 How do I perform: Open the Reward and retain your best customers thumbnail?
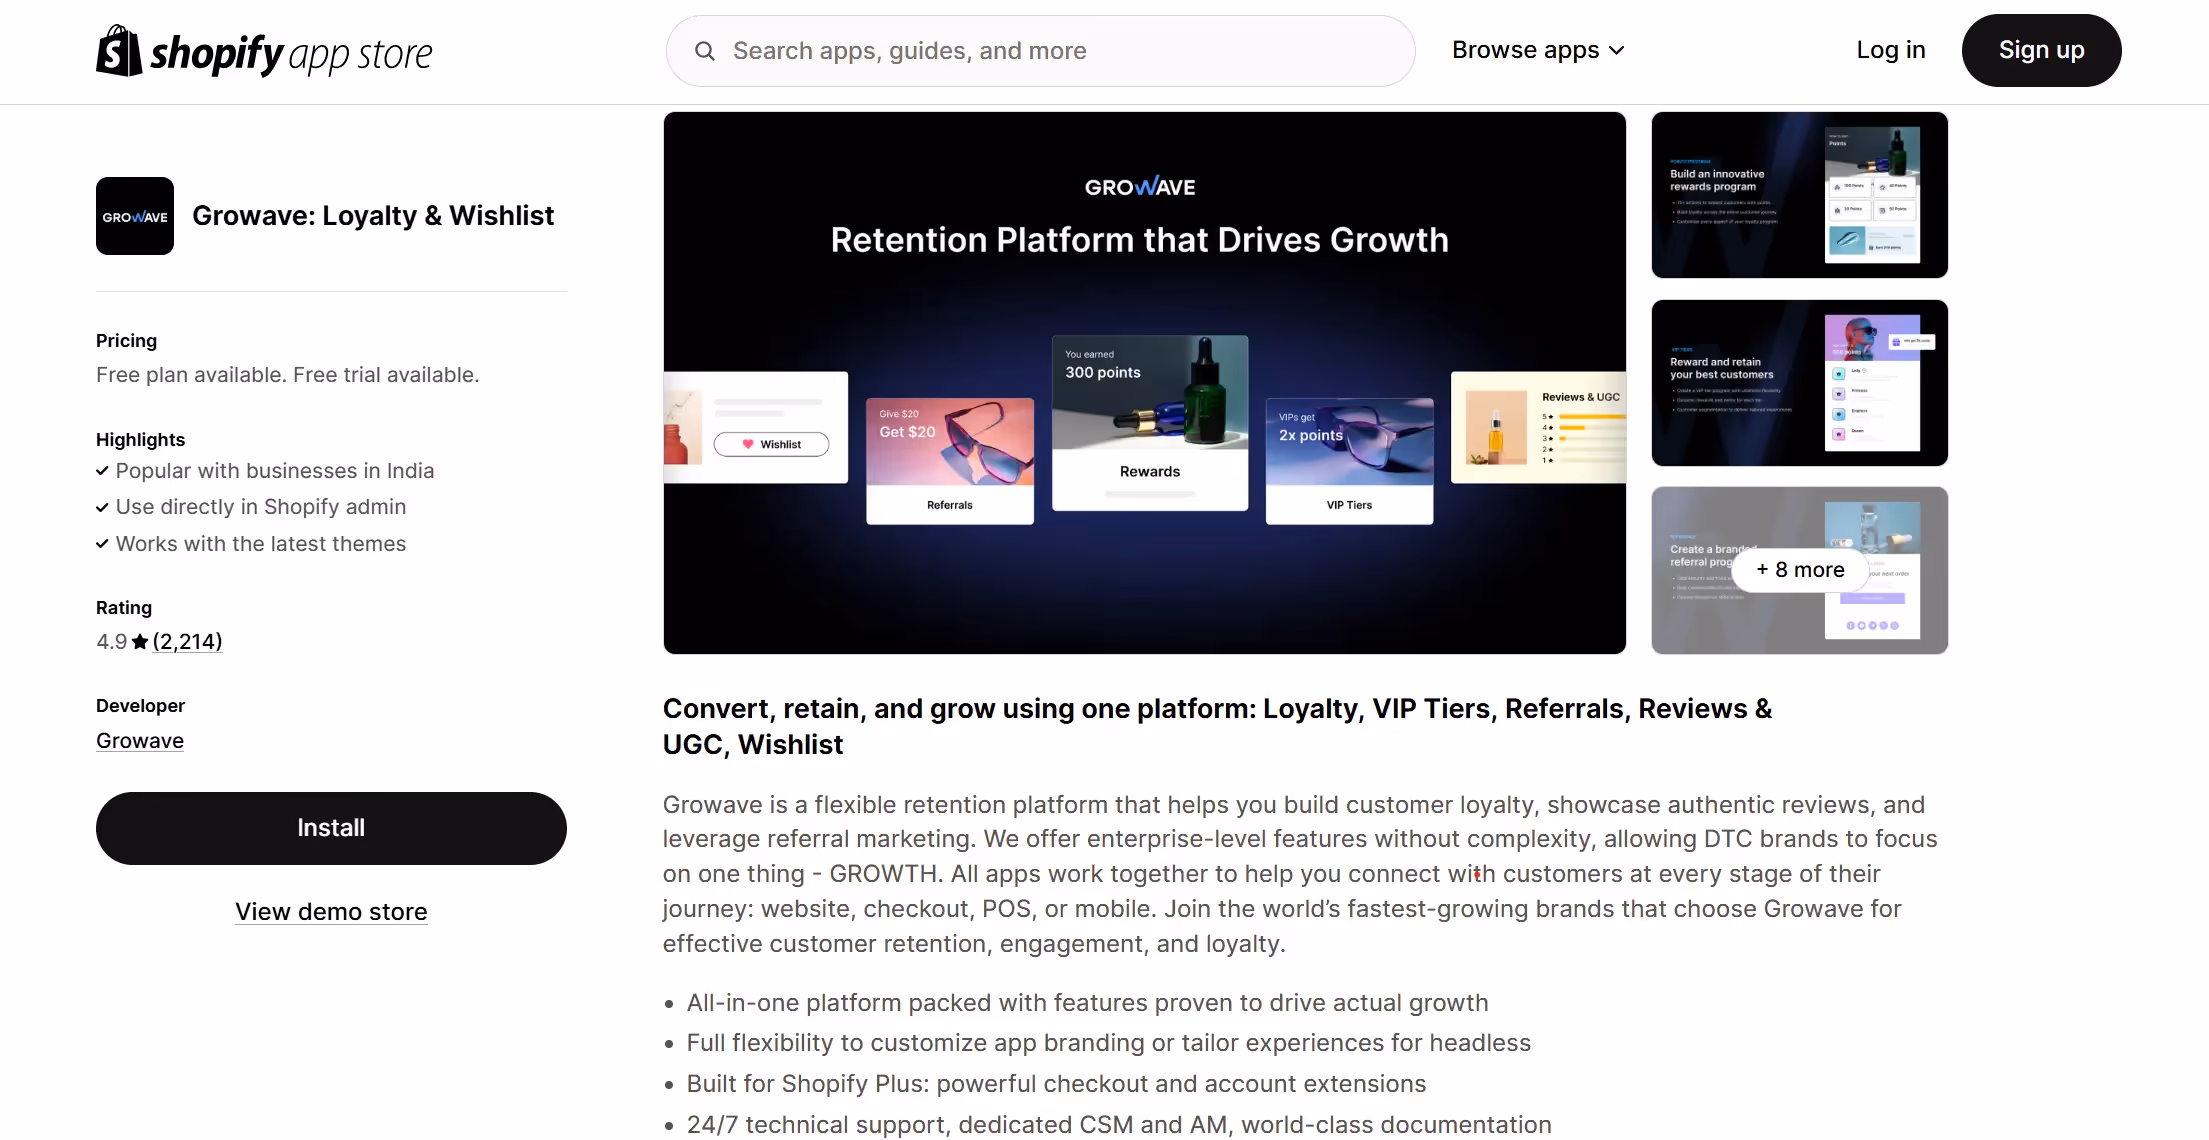pos(1799,383)
